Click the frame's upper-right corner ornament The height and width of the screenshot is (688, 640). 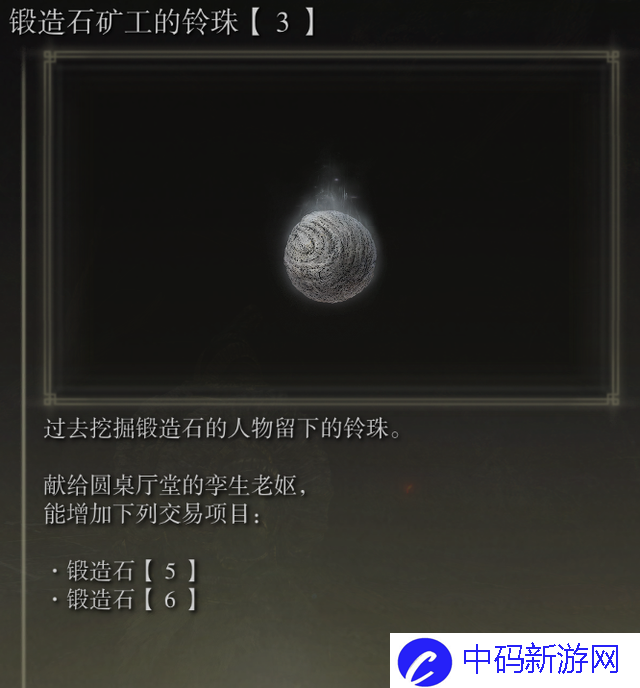613,56
